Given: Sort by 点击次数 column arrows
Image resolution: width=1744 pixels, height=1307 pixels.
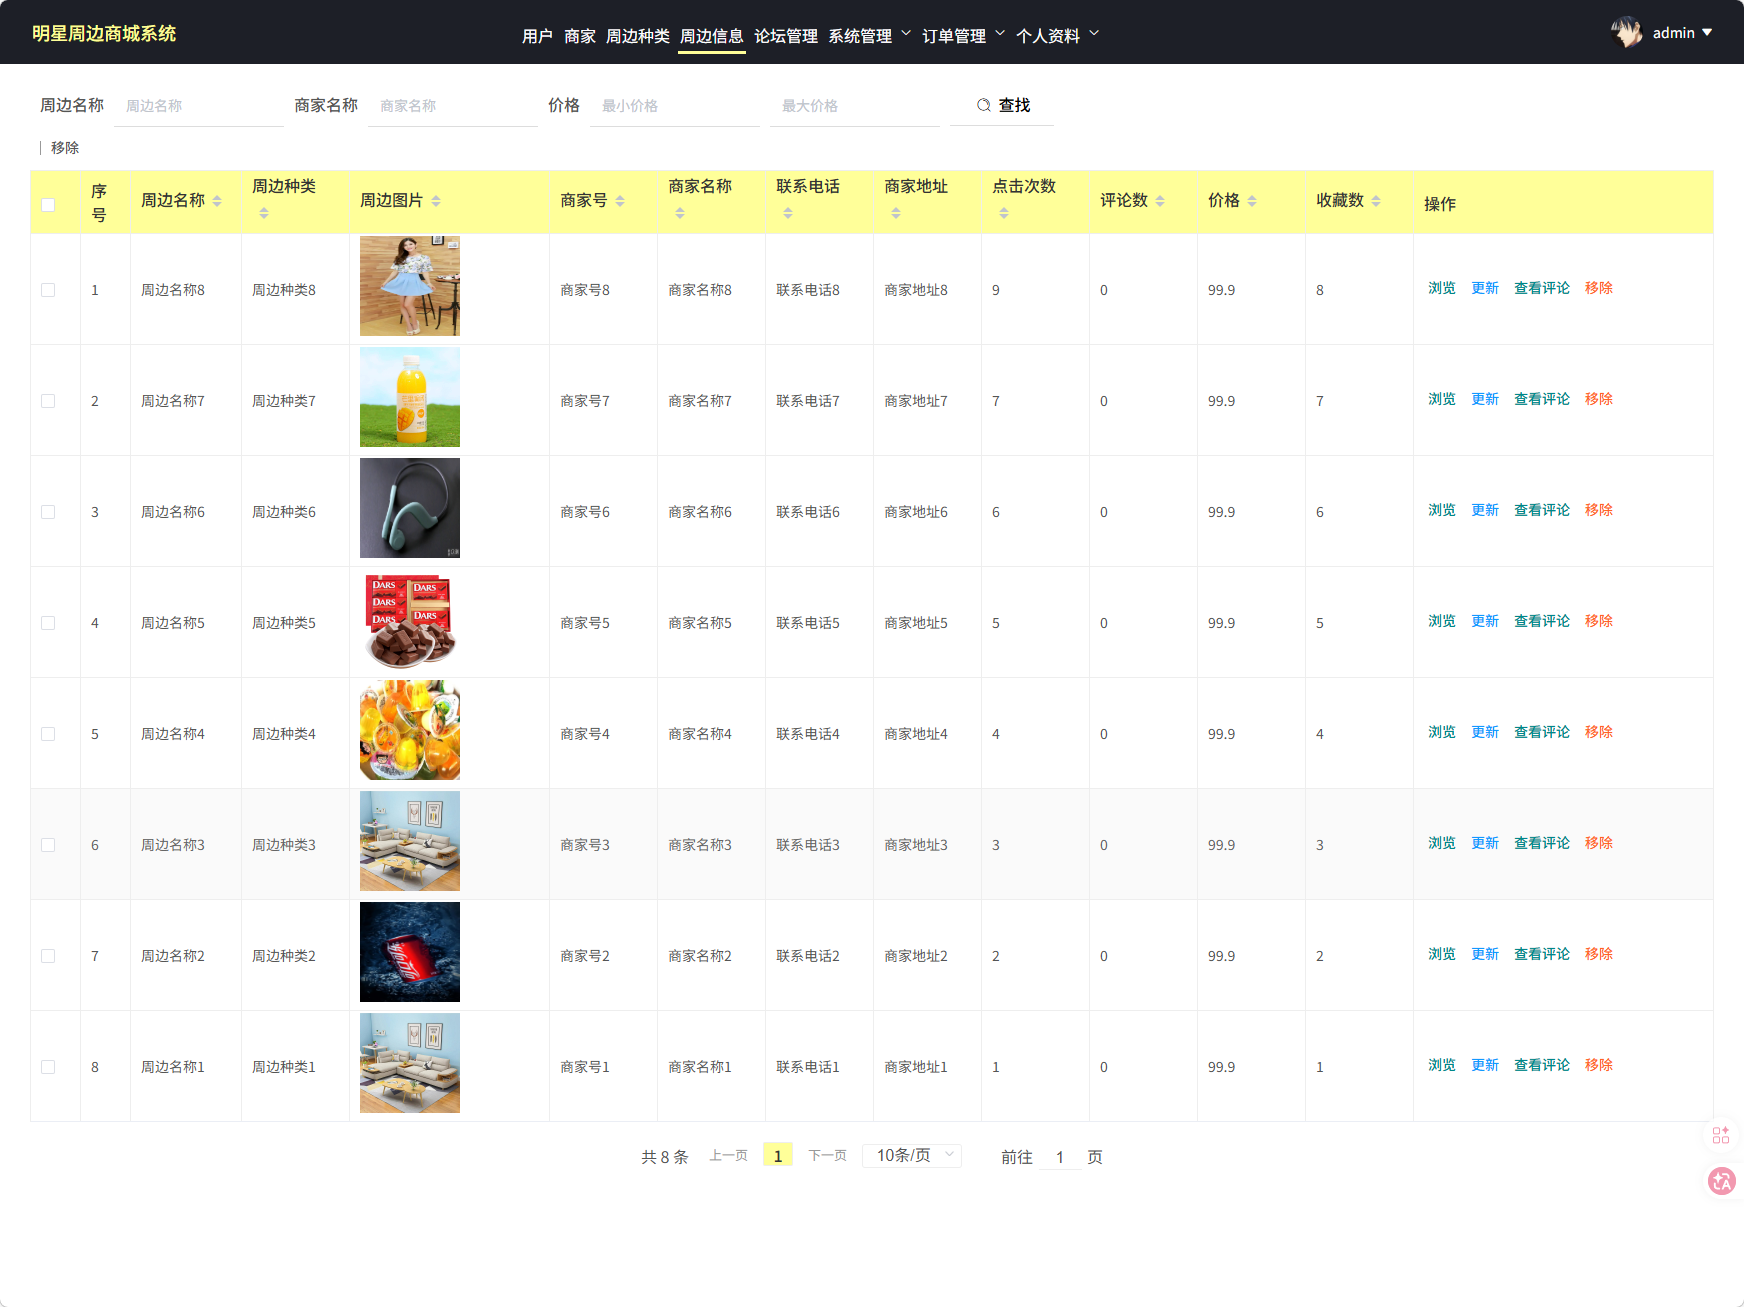Looking at the screenshot, I should pos(1004,213).
